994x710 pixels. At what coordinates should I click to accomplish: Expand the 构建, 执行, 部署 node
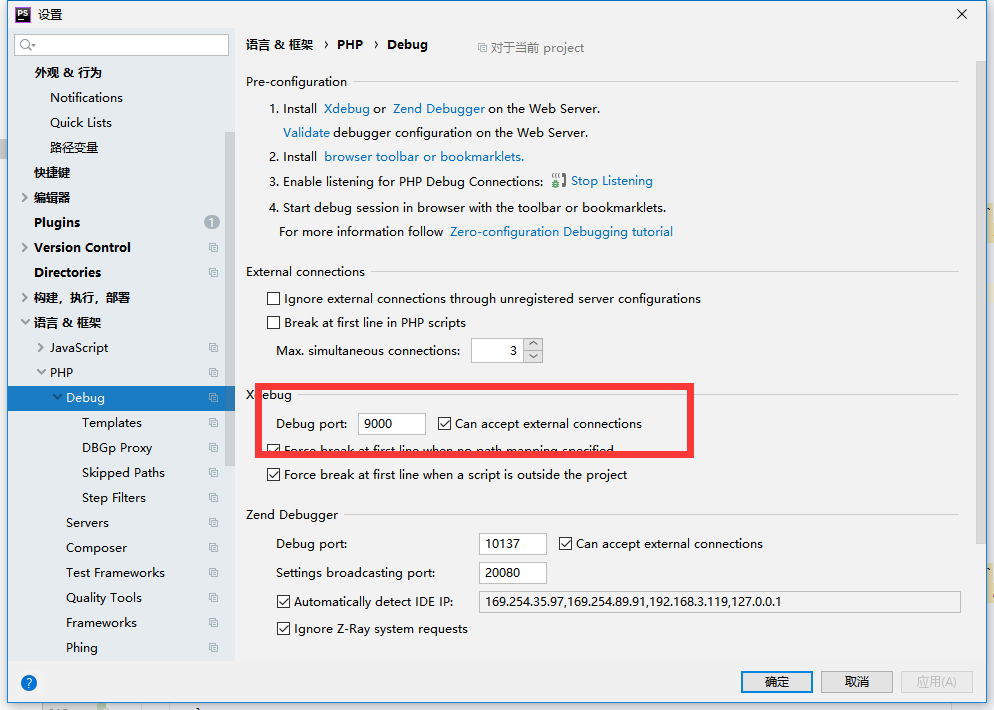[x=25, y=297]
